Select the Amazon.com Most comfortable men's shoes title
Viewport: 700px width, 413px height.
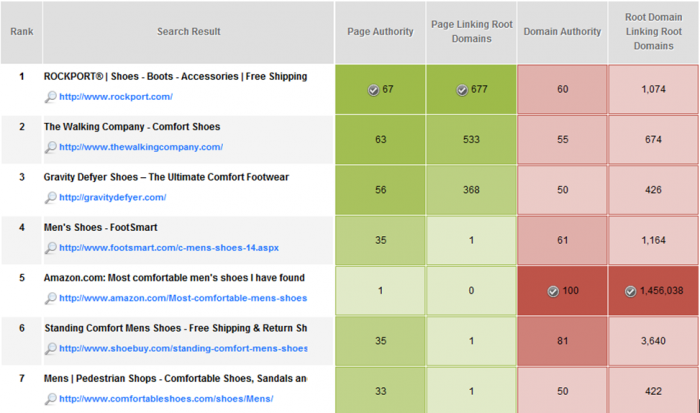pyautogui.click(x=174, y=278)
